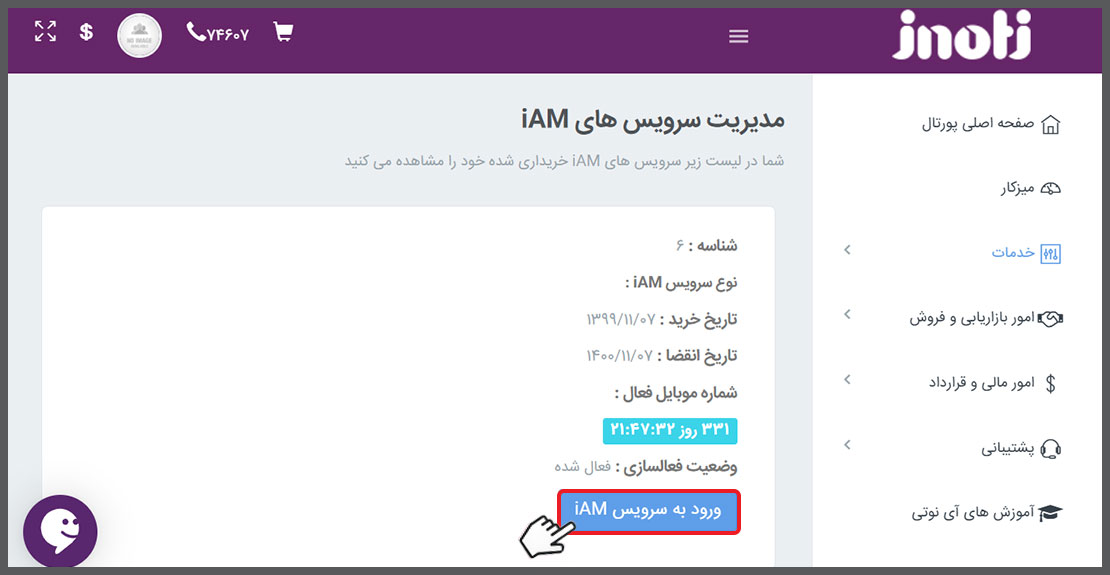Click the handshake icon for امور بازاریابی و فروش
Image resolution: width=1110 pixels, height=575 pixels.
(1050, 318)
